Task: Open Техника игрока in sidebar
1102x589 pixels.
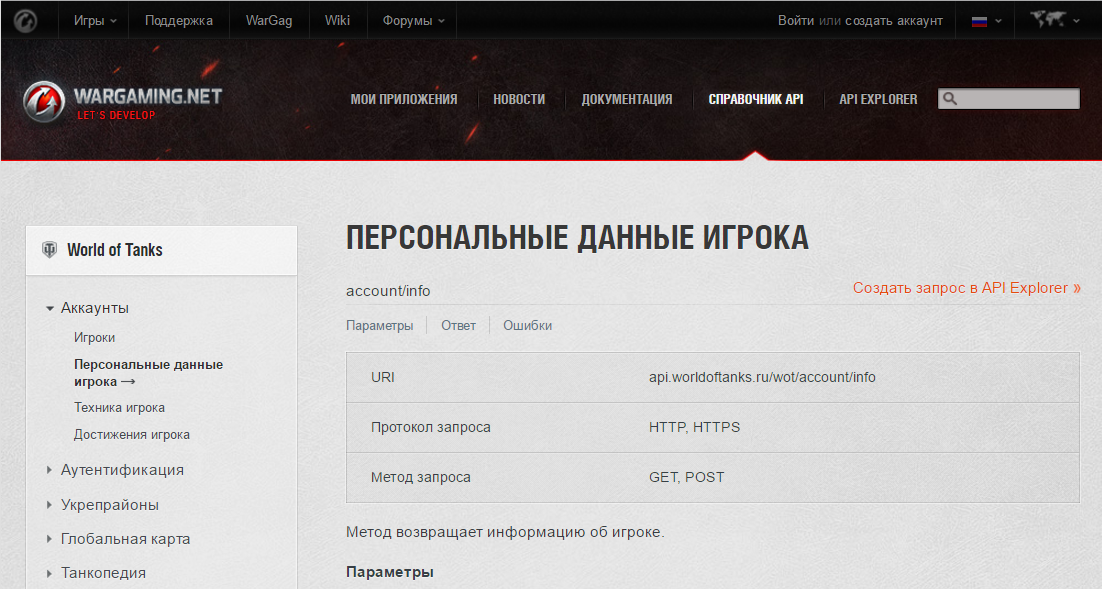Action: (x=119, y=408)
